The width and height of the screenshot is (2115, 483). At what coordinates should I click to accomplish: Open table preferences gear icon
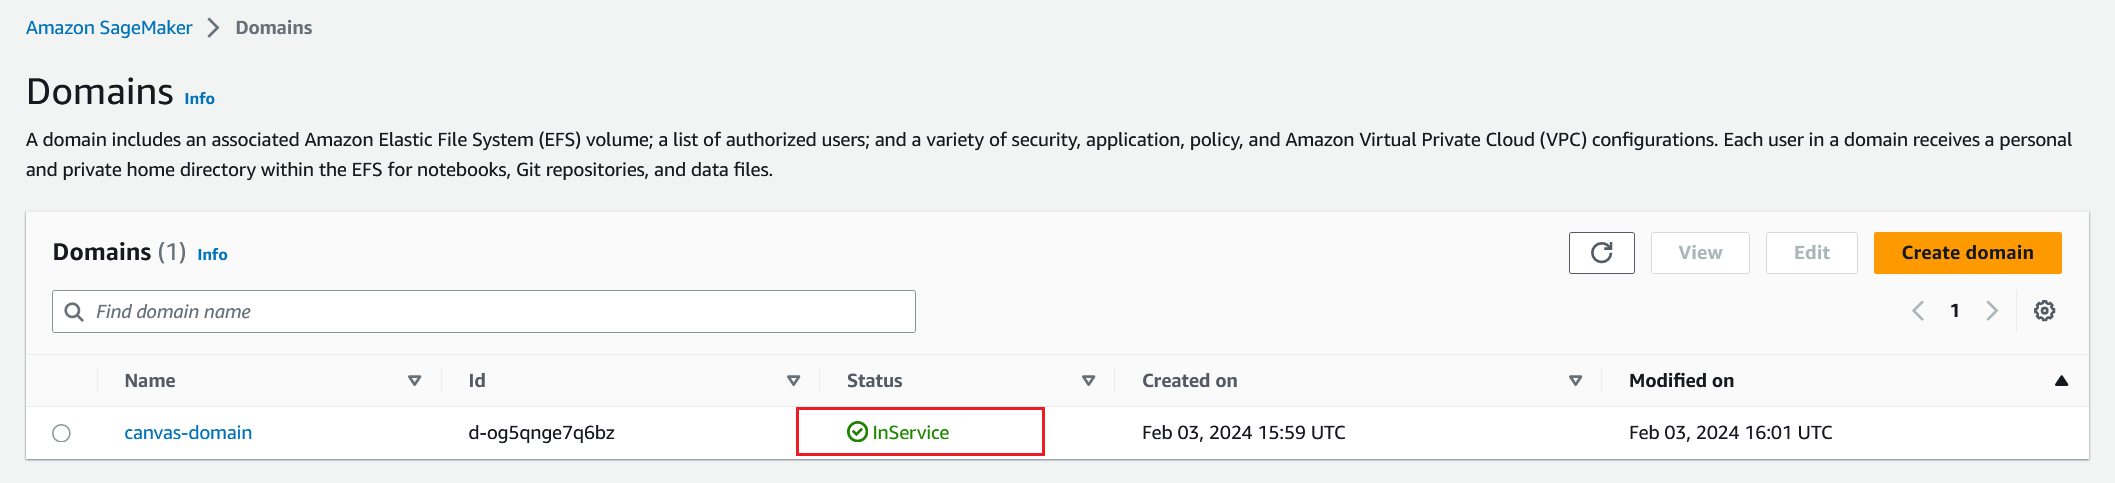2044,311
